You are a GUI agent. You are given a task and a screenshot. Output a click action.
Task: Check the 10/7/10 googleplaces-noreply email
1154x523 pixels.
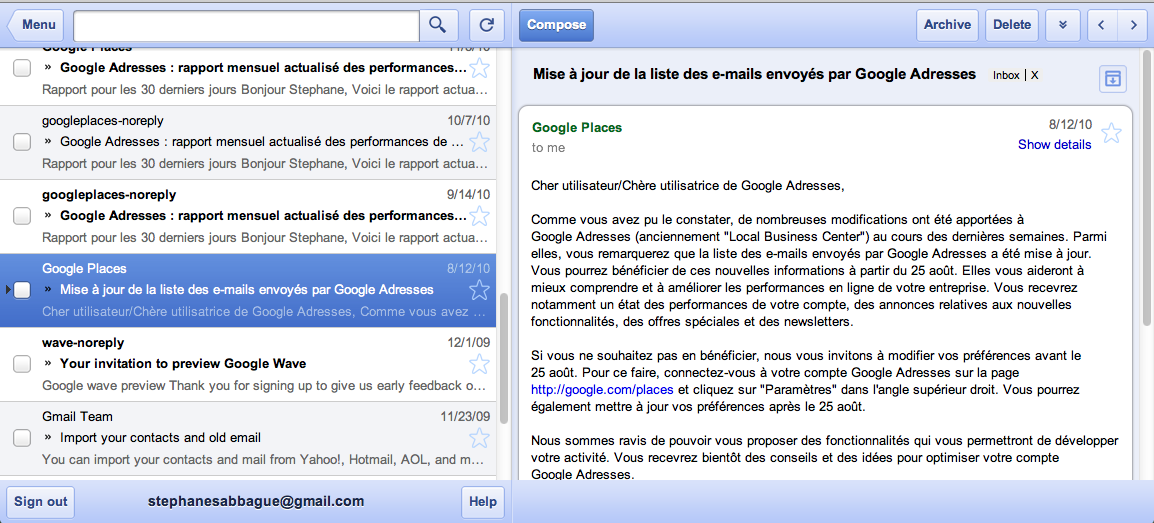22,142
